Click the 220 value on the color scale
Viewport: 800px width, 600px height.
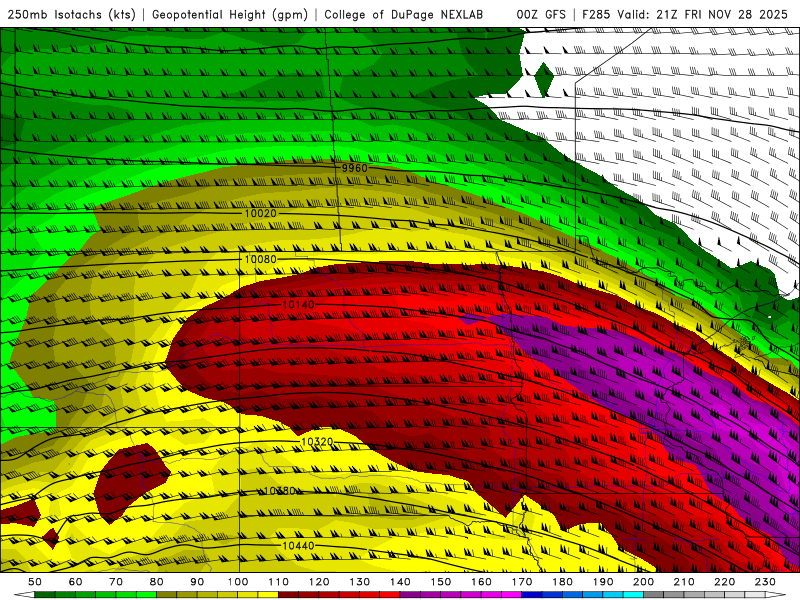pos(724,582)
